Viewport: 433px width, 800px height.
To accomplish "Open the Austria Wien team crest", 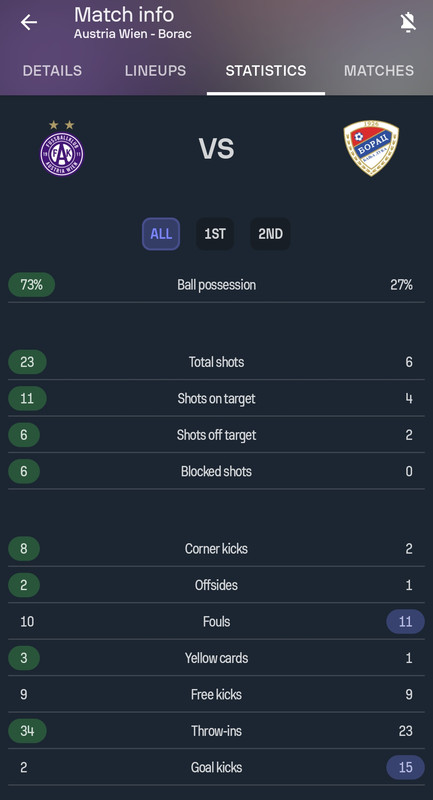I will (62, 149).
